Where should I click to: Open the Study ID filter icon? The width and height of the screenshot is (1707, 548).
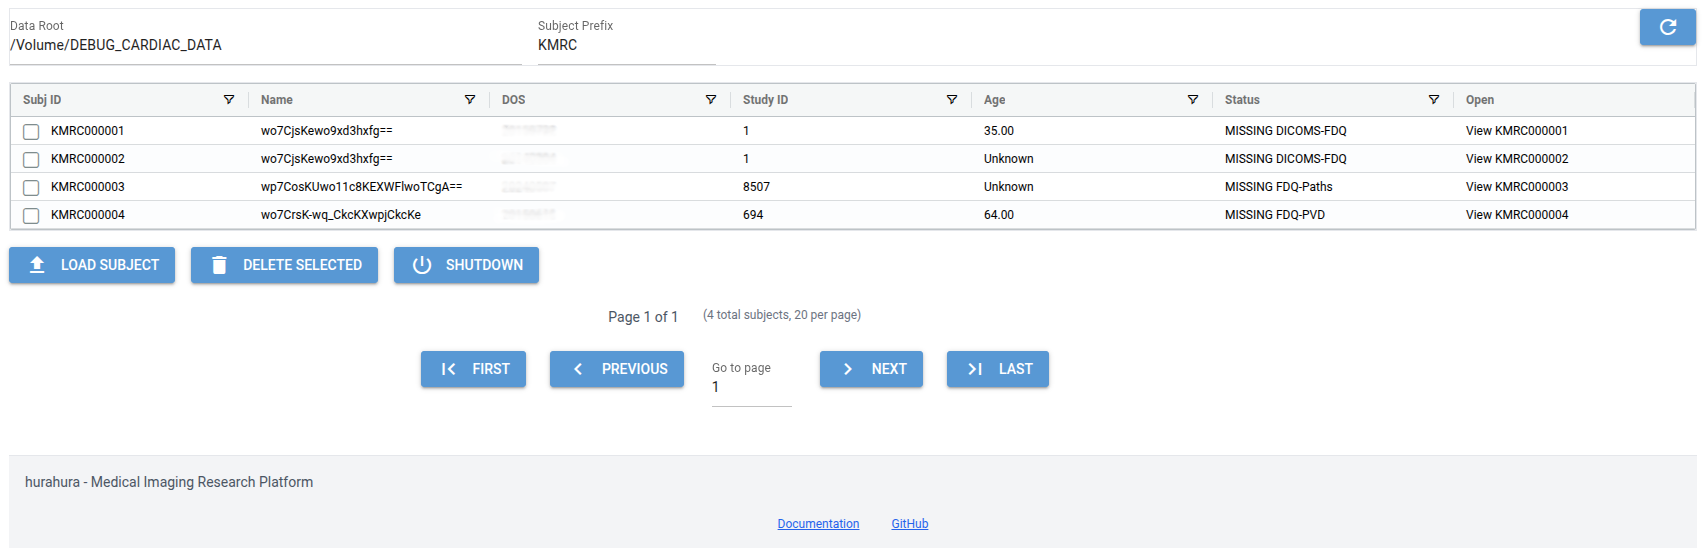(x=952, y=100)
